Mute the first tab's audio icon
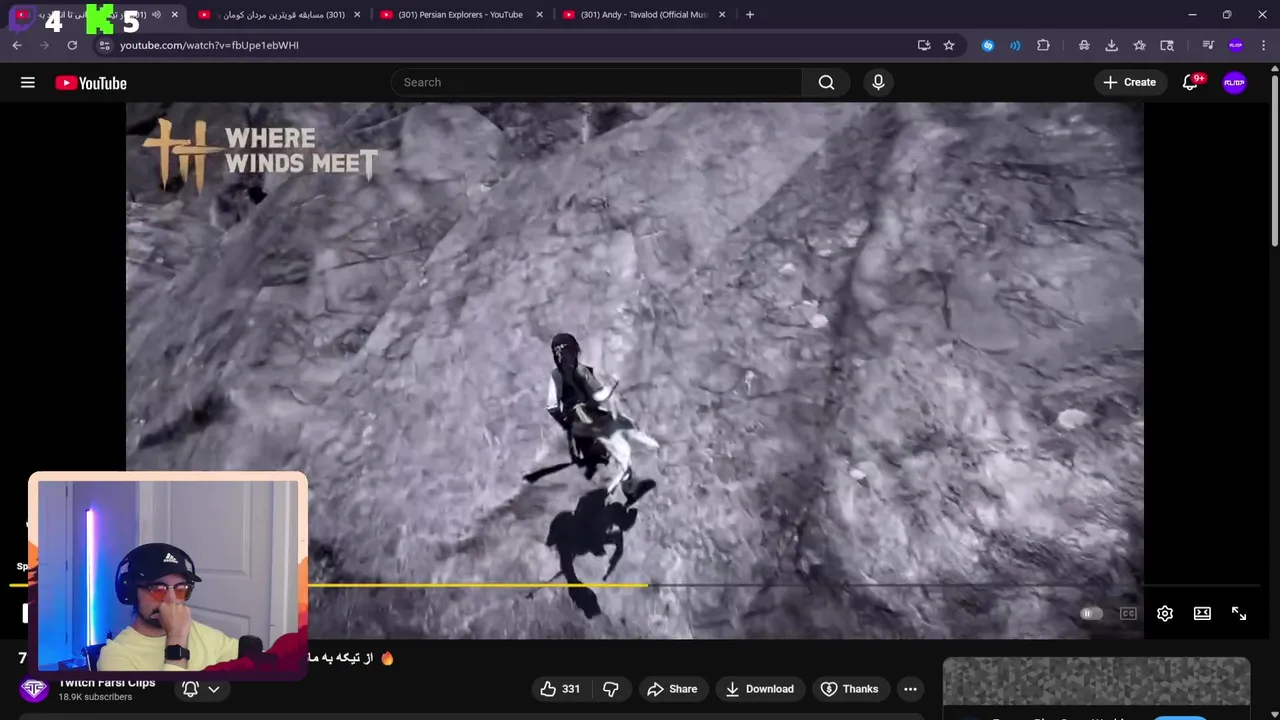 (x=156, y=15)
